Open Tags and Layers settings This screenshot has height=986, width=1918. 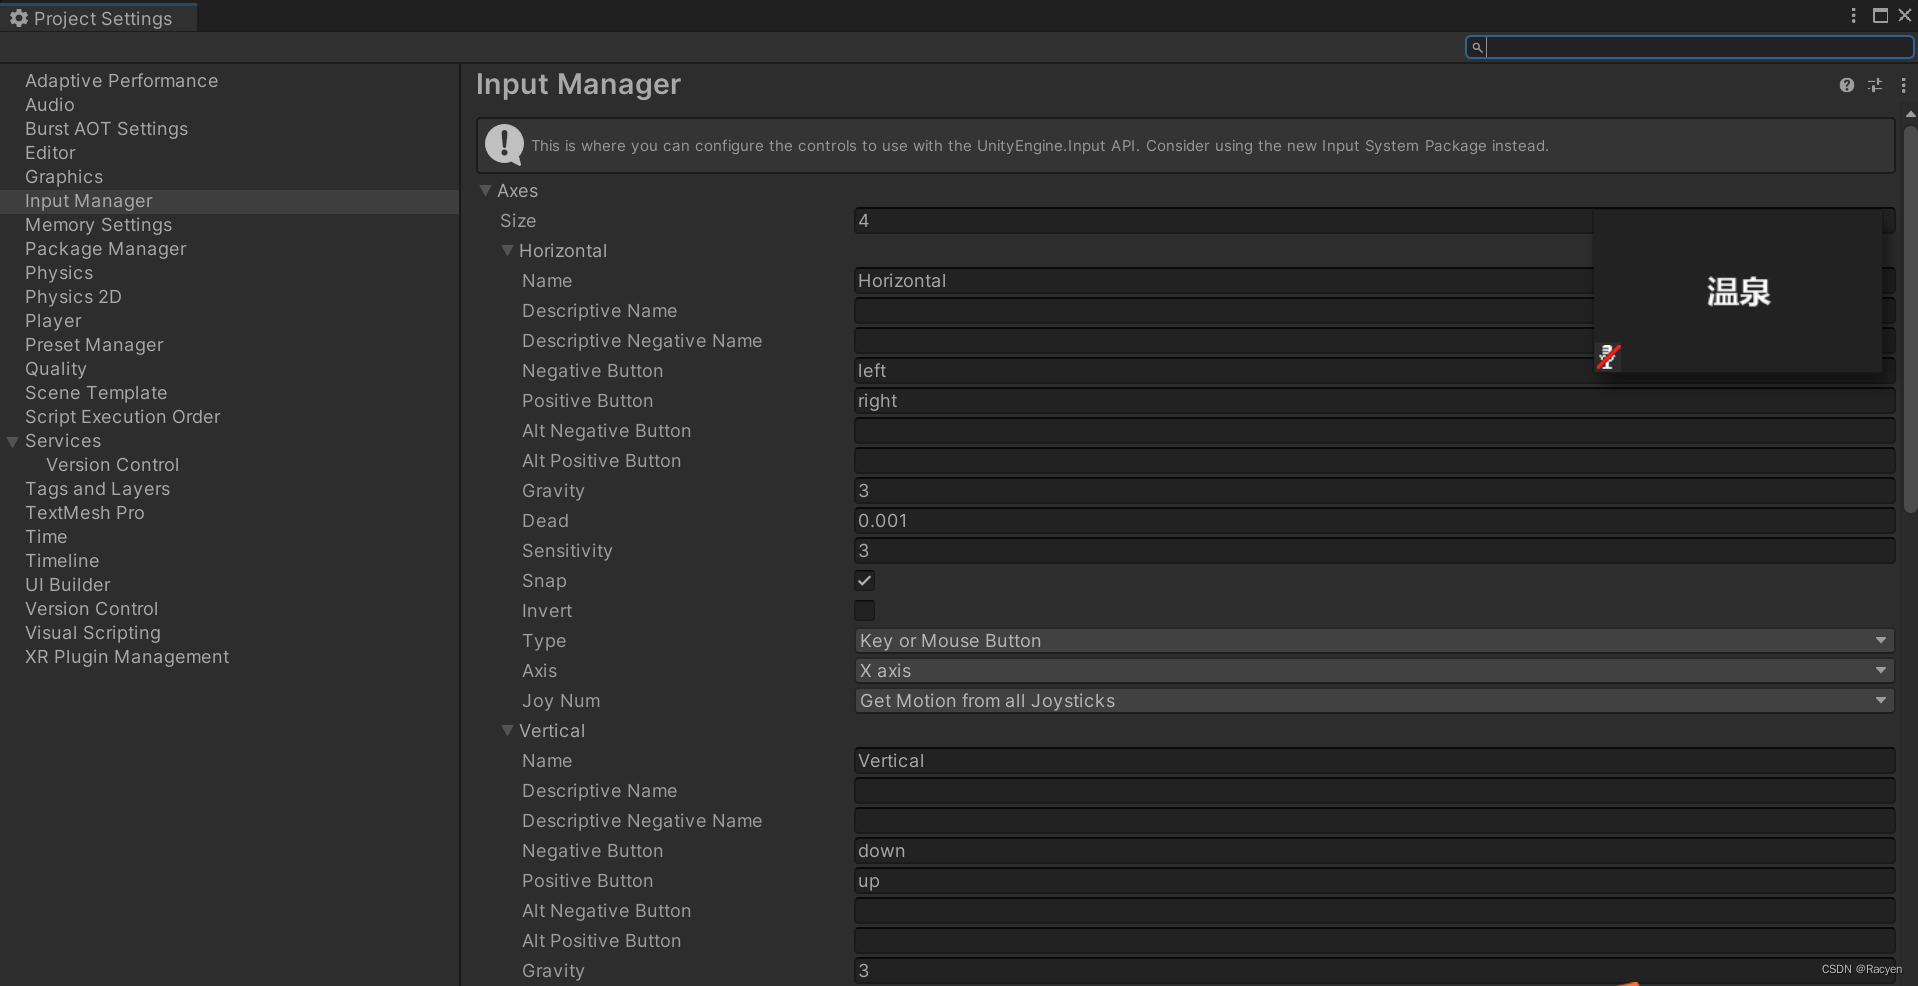pos(97,488)
